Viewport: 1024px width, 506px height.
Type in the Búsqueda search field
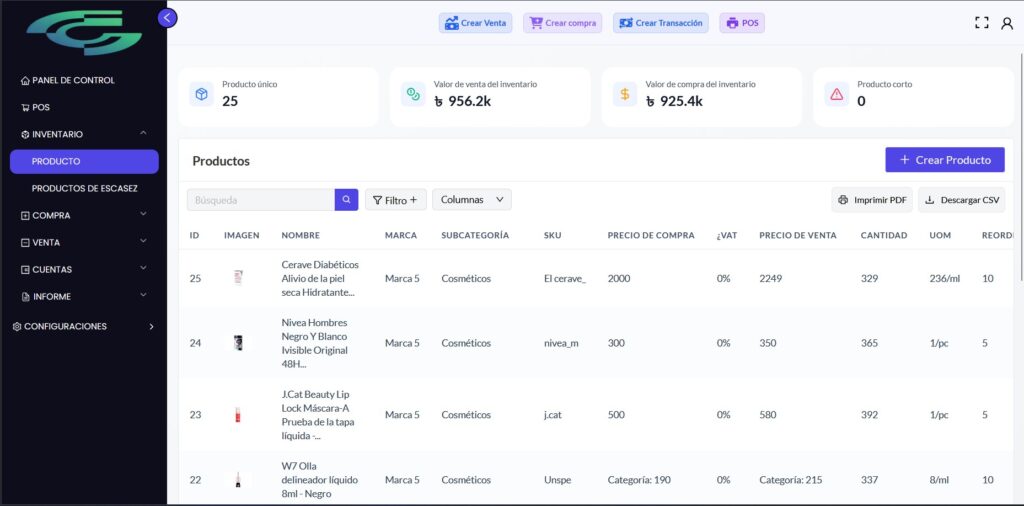[260, 200]
